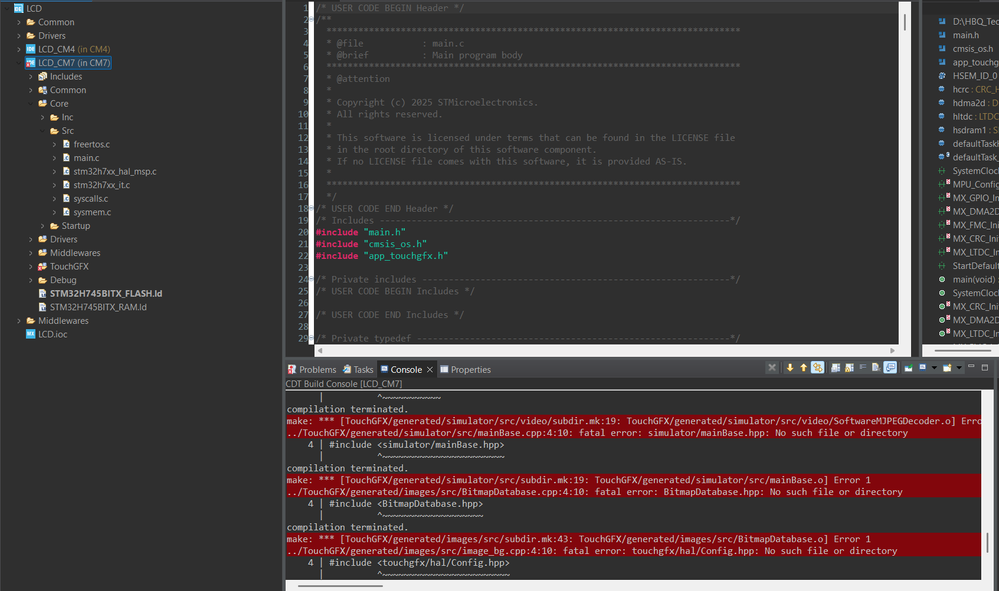Select main(void) in the outline panel
The image size is (999, 591).
click(974, 280)
